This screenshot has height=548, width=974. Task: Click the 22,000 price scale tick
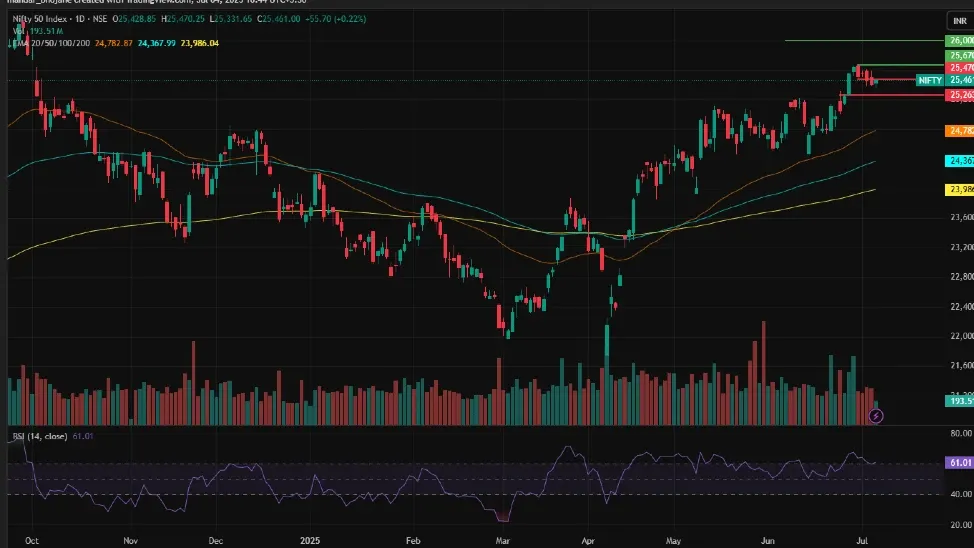pos(962,336)
